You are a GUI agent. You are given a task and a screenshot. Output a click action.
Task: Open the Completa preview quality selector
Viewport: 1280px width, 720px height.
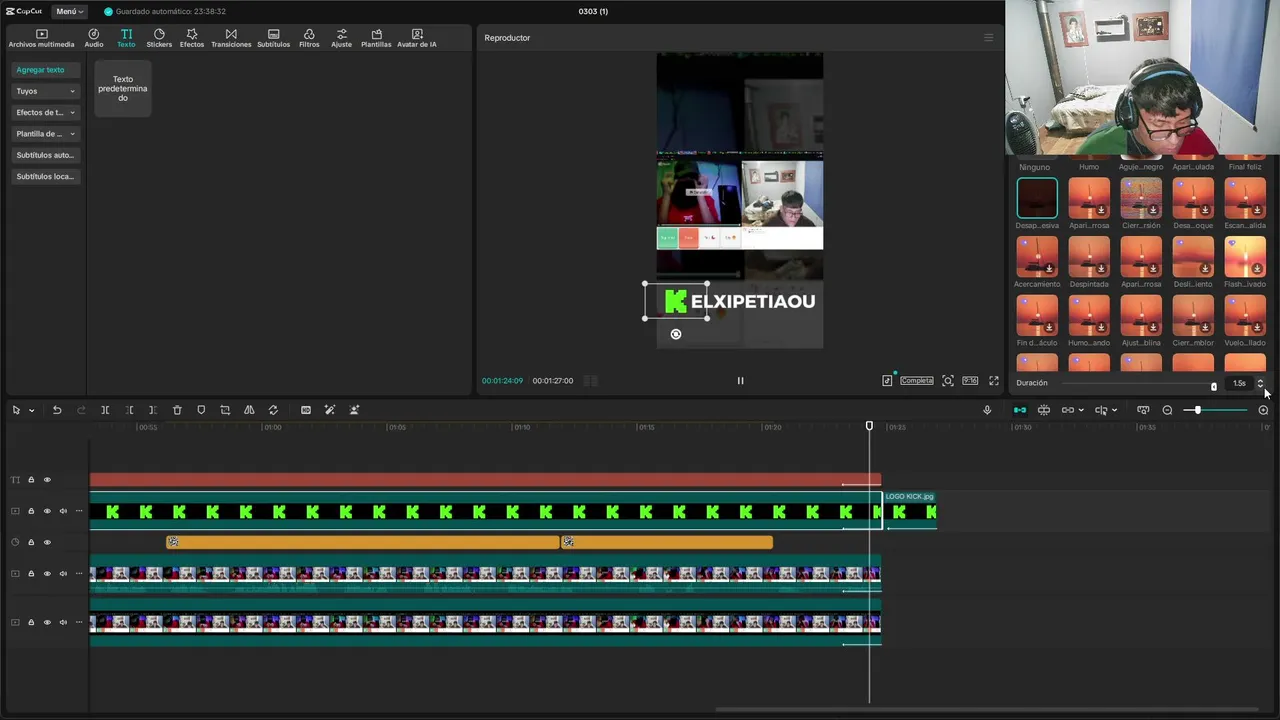tap(916, 381)
